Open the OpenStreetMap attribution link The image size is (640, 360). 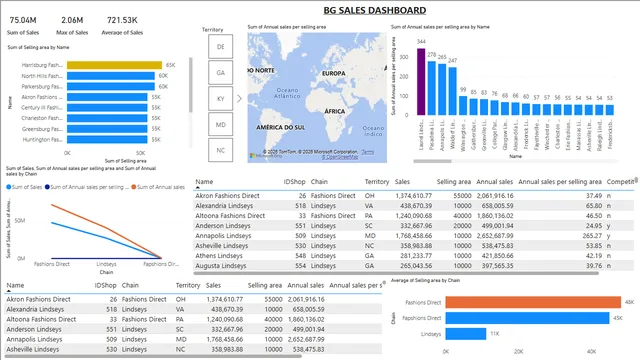[340, 157]
